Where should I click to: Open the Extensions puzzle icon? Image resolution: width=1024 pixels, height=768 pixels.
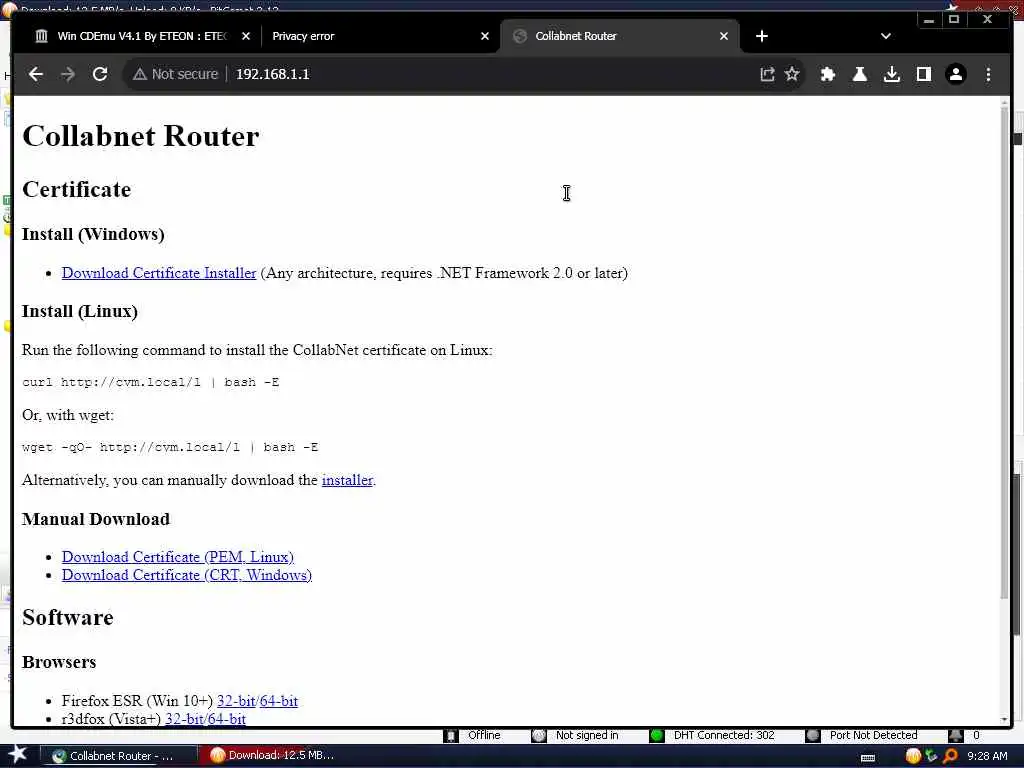point(827,74)
